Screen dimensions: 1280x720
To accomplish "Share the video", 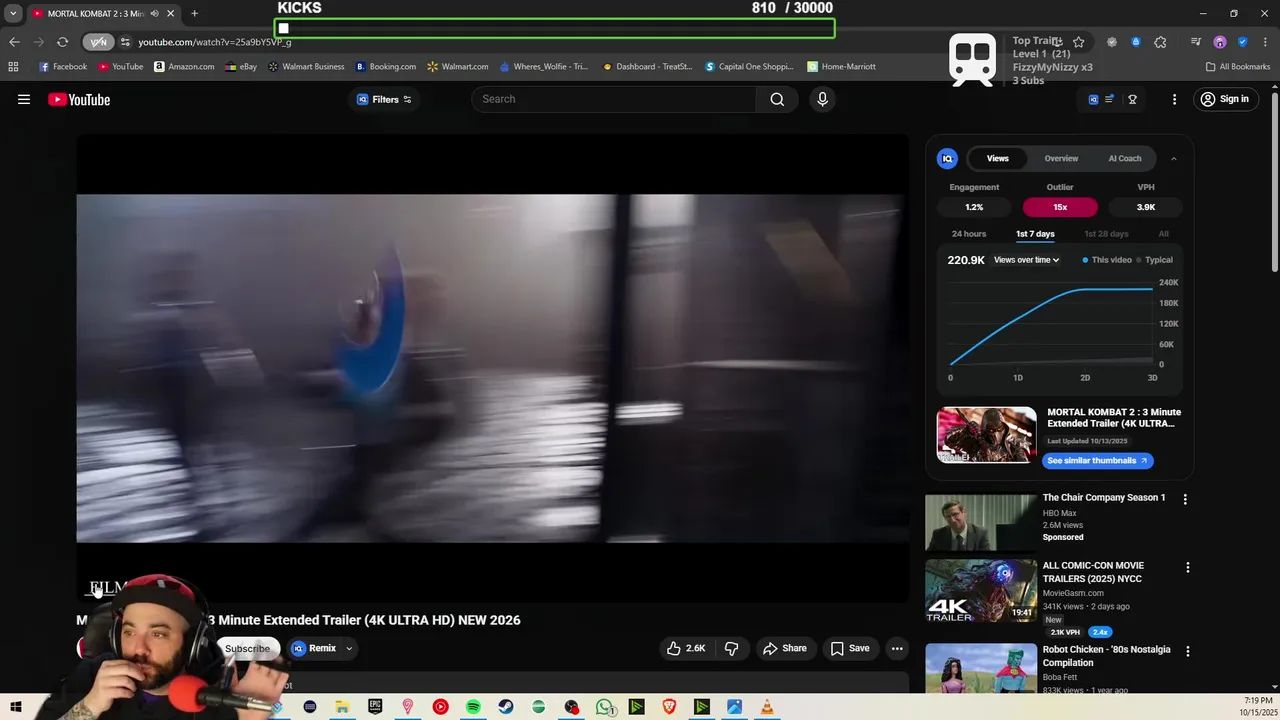I will tap(785, 648).
